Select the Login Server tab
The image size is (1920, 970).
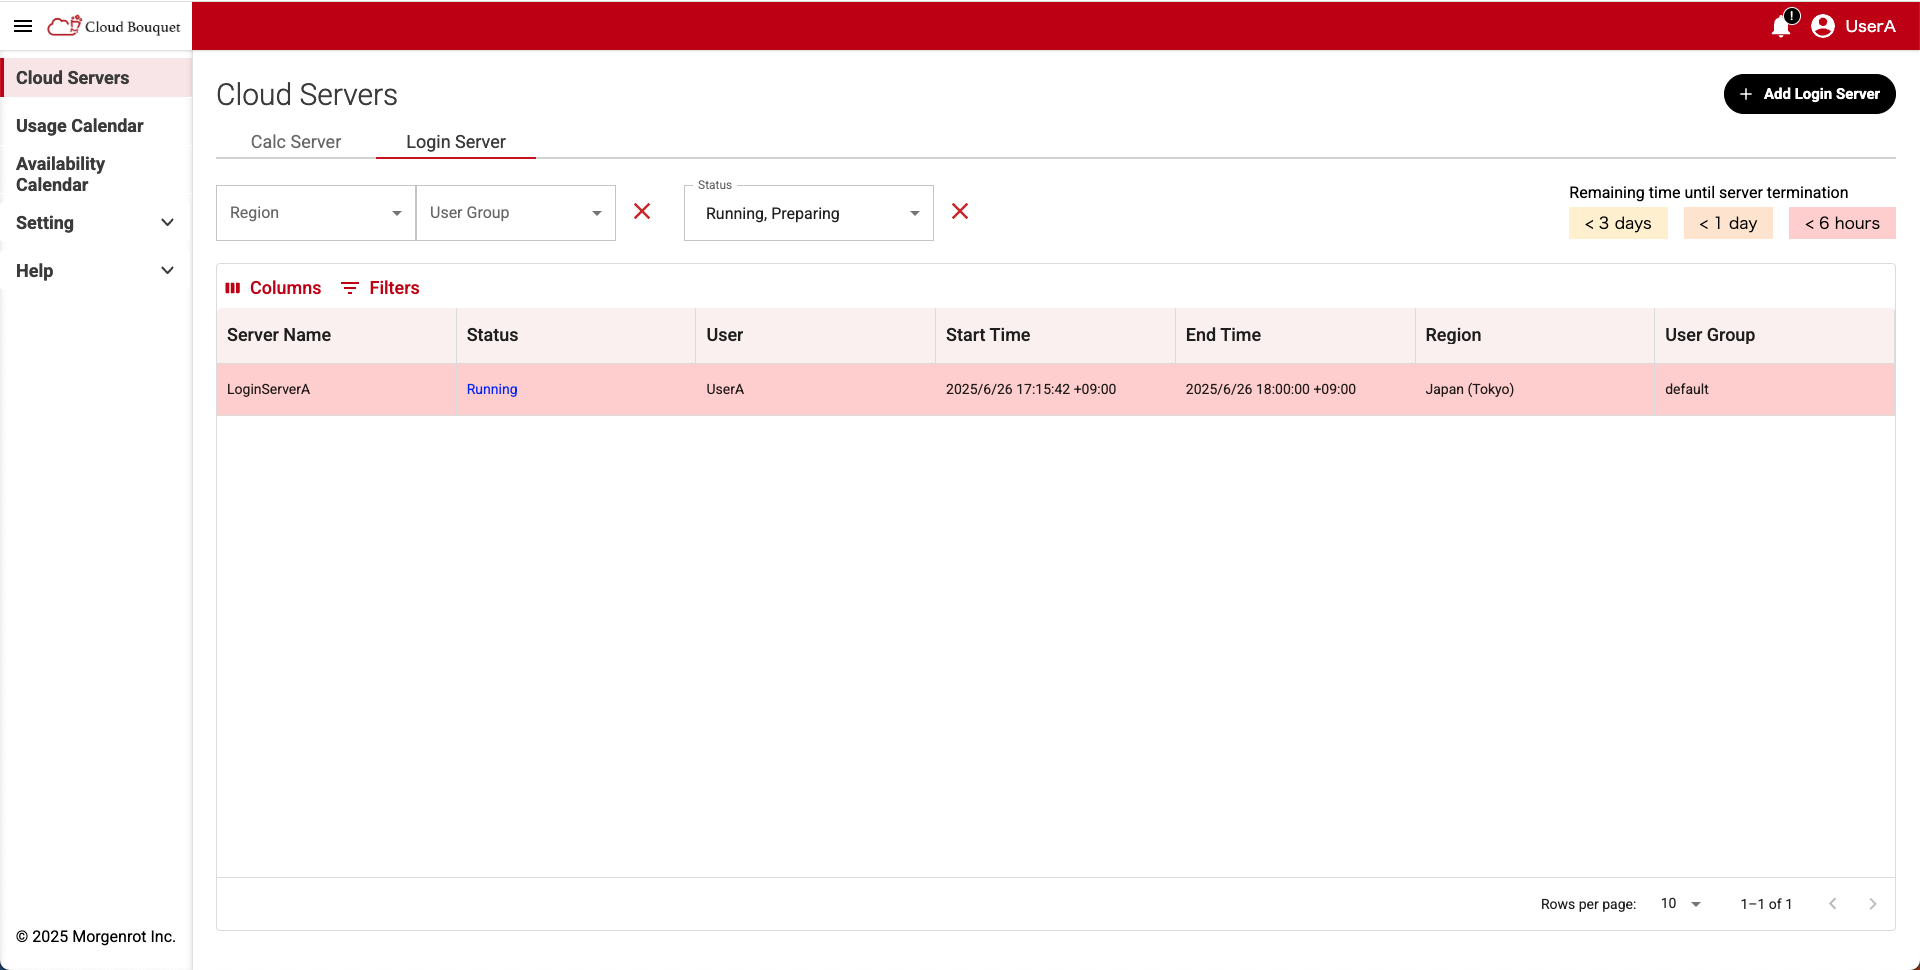tap(456, 142)
